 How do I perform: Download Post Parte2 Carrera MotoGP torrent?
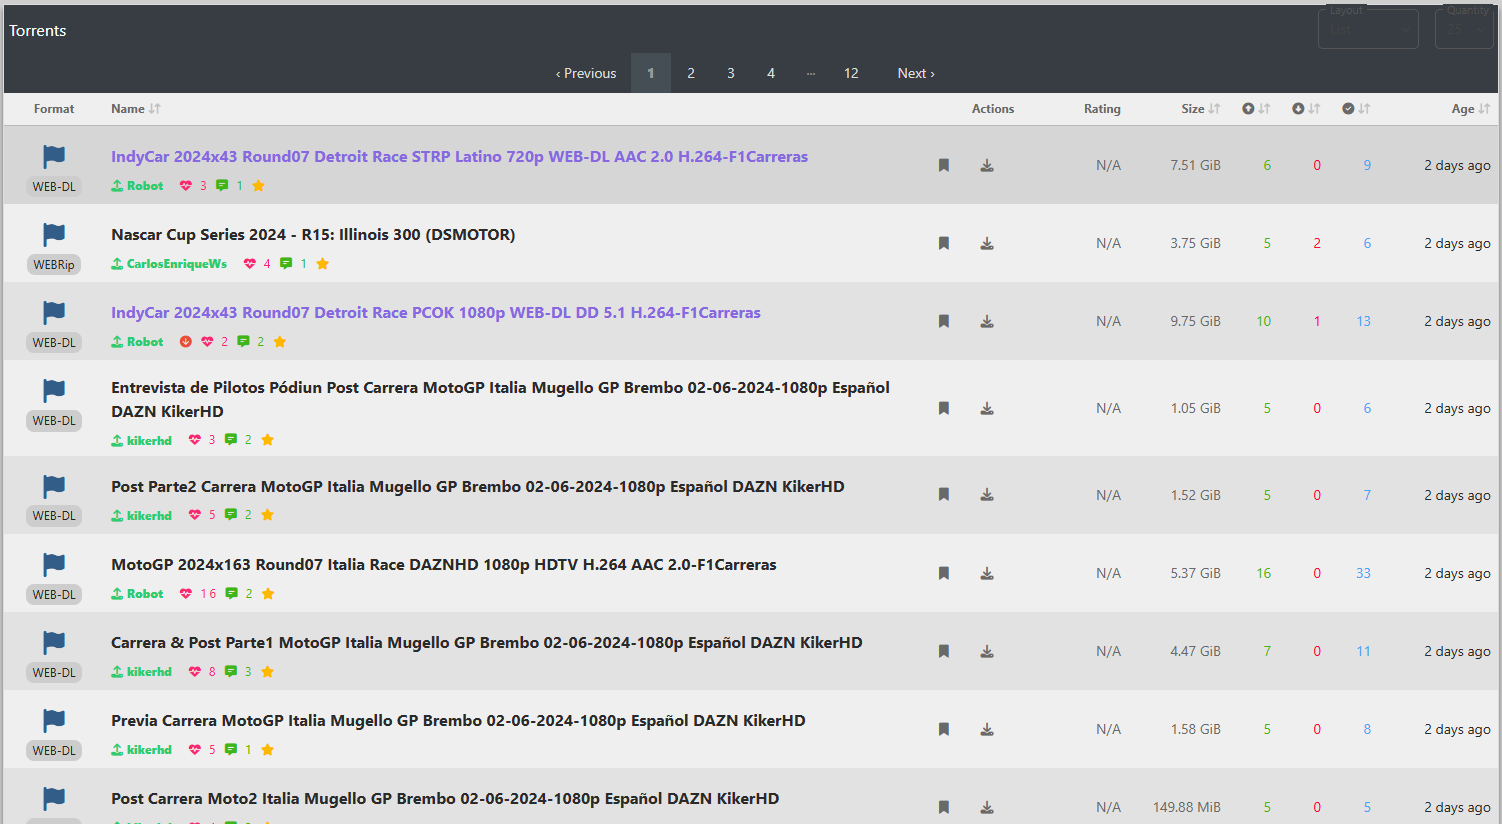tap(987, 495)
